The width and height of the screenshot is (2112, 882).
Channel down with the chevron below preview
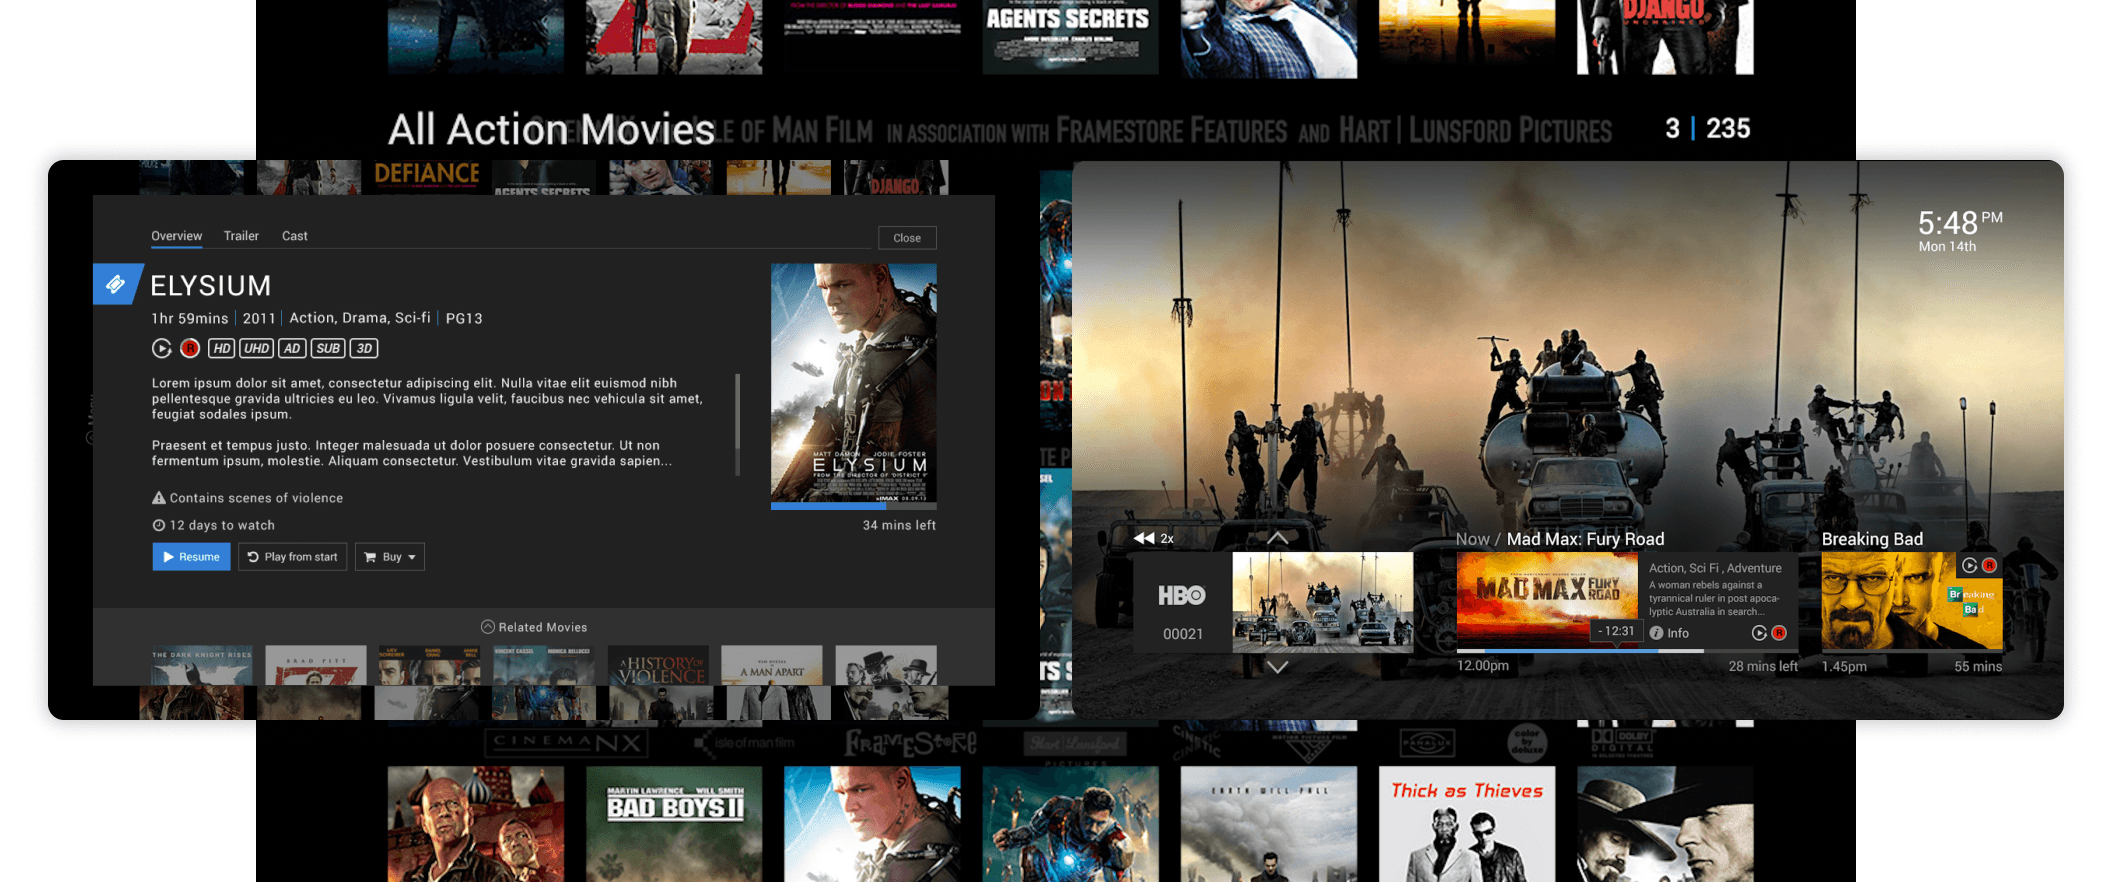click(1277, 667)
